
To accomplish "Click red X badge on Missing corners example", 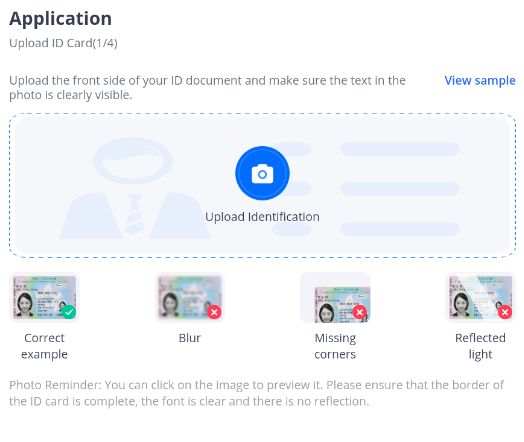I will [360, 312].
